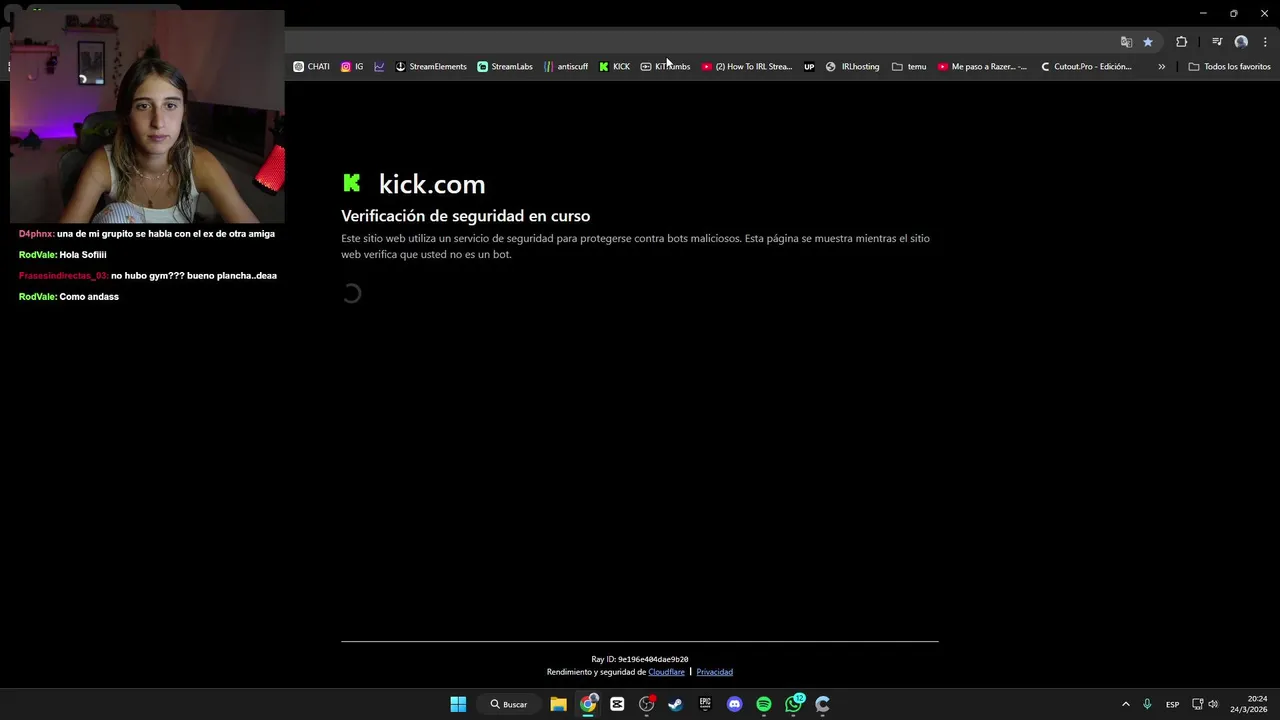
Task: Open the Me paso a Razer bookmark
Action: click(x=982, y=67)
